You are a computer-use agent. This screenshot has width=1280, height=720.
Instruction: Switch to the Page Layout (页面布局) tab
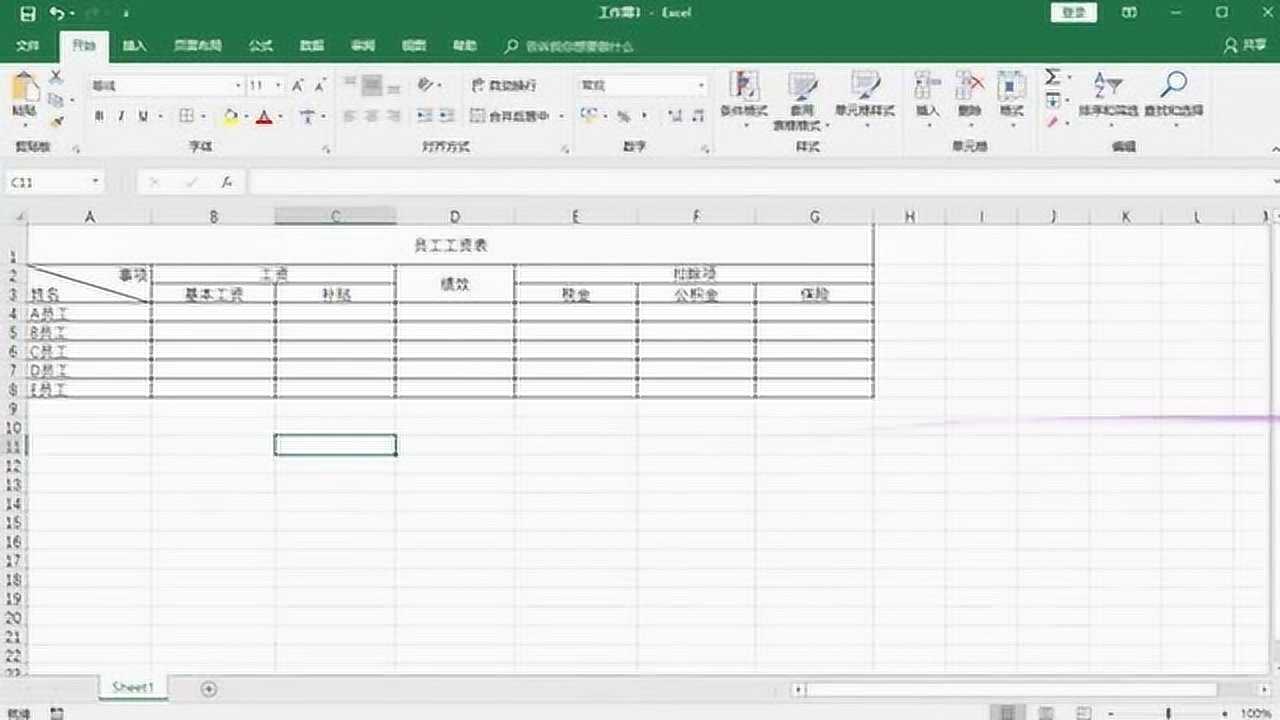point(198,46)
